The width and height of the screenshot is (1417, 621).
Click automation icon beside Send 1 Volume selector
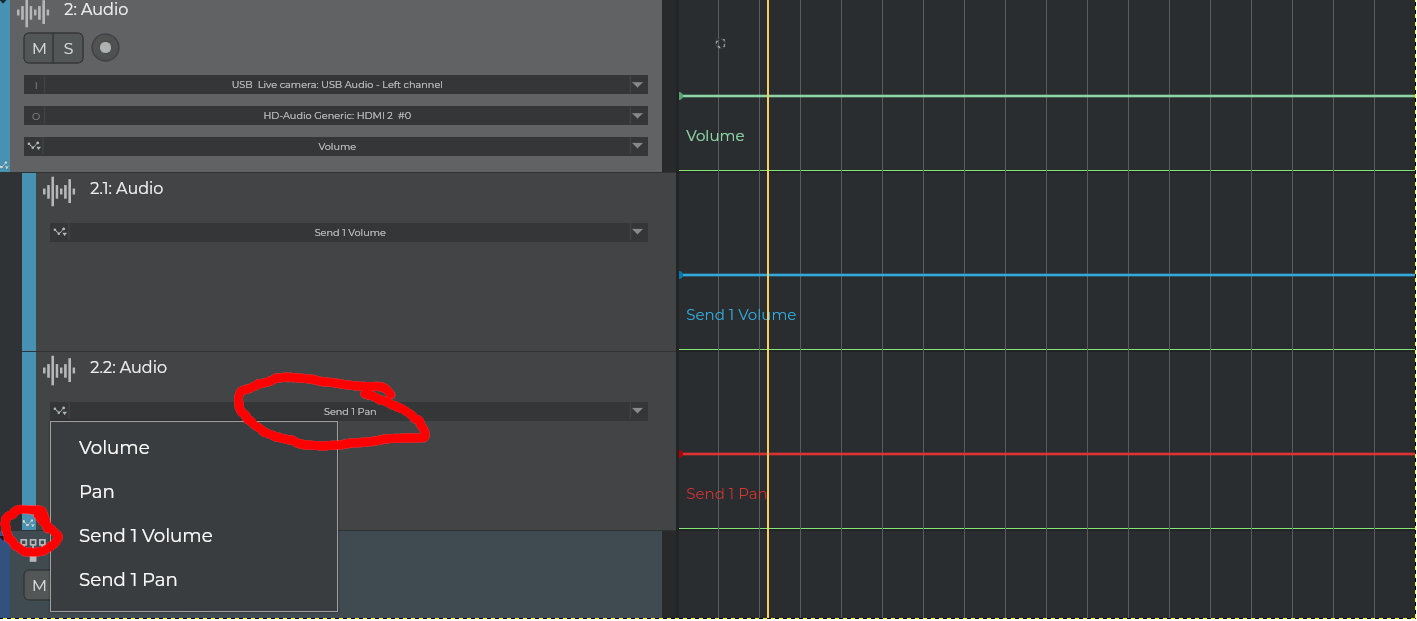click(60, 232)
